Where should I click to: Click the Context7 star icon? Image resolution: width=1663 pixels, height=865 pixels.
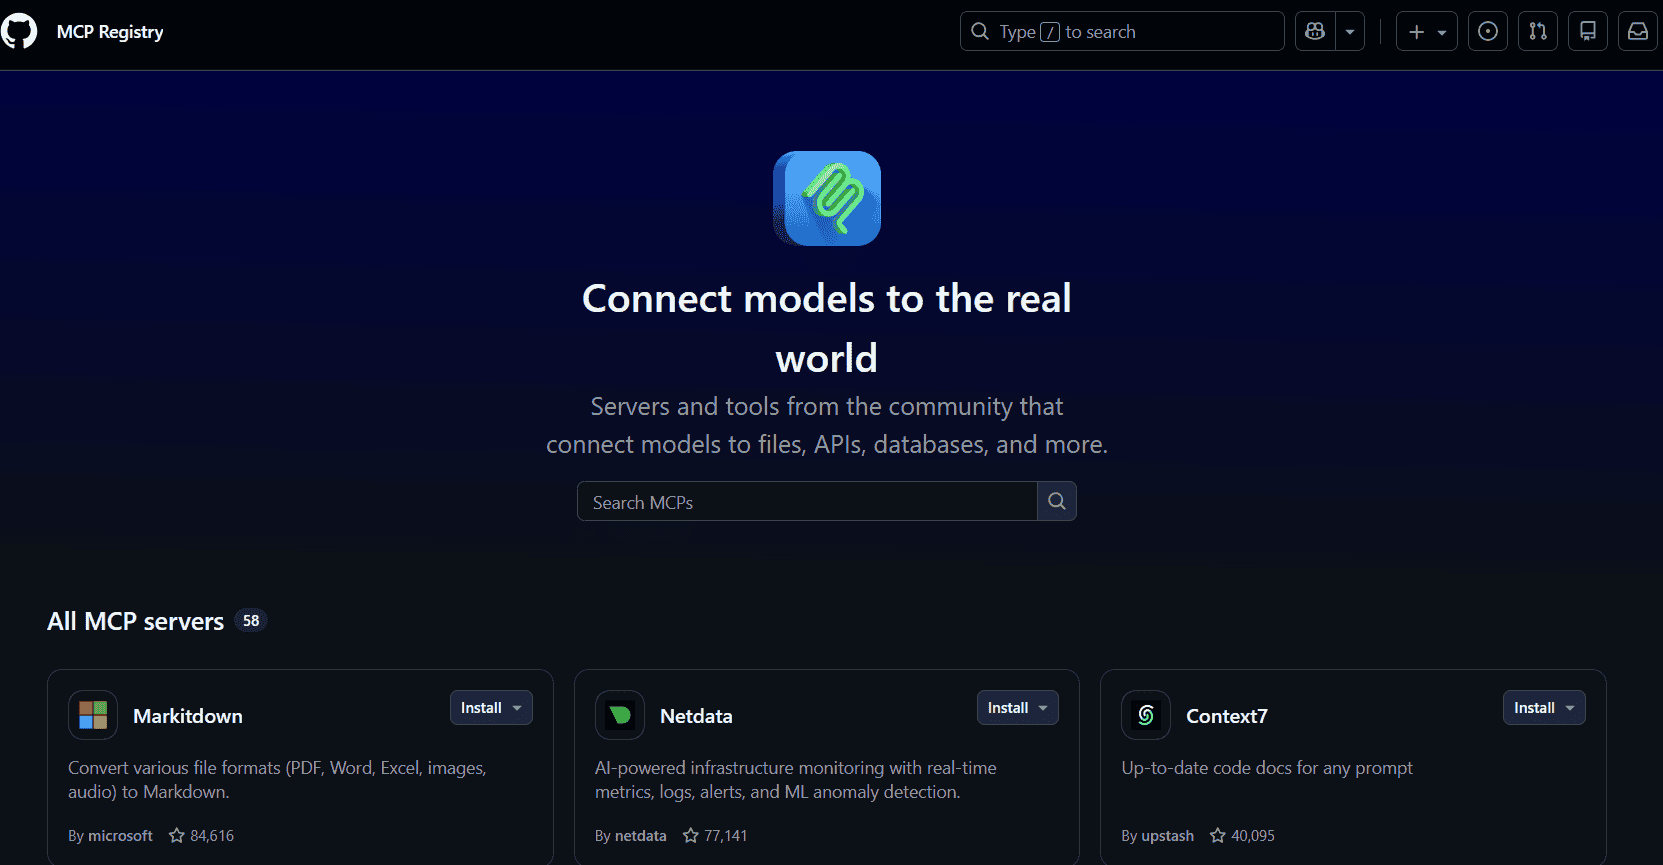pos(1218,835)
